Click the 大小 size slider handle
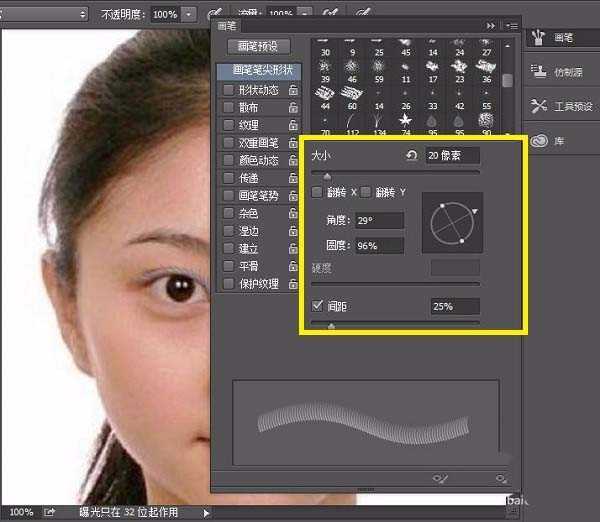Image resolution: width=600 pixels, height=522 pixels. coord(326,176)
